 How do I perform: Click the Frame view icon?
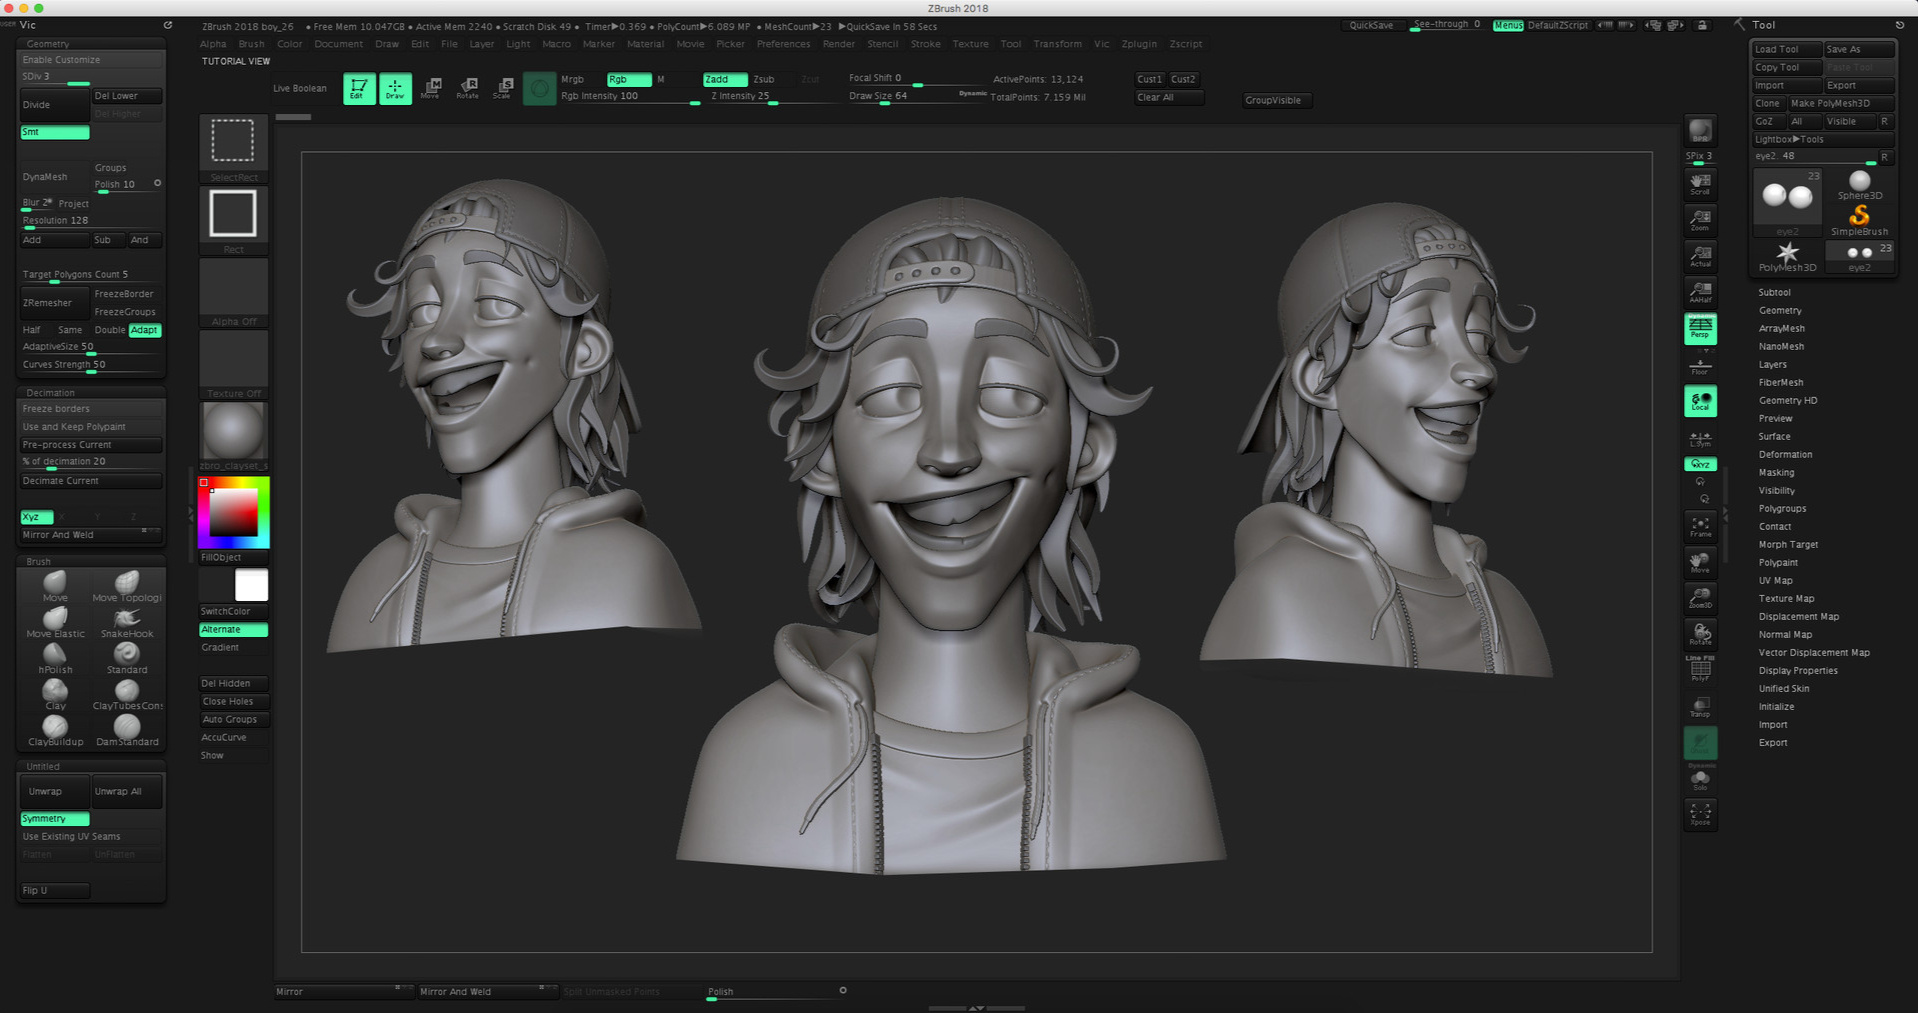click(1700, 527)
